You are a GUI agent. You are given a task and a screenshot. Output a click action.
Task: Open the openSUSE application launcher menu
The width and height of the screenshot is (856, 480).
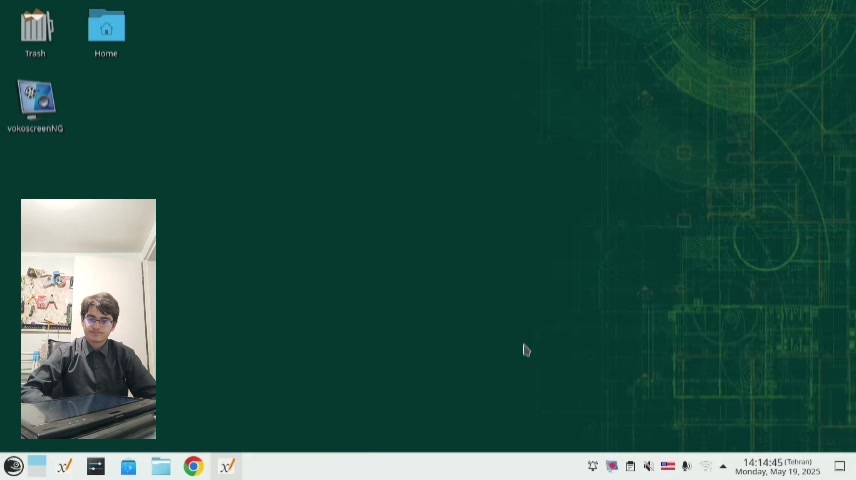pos(14,466)
